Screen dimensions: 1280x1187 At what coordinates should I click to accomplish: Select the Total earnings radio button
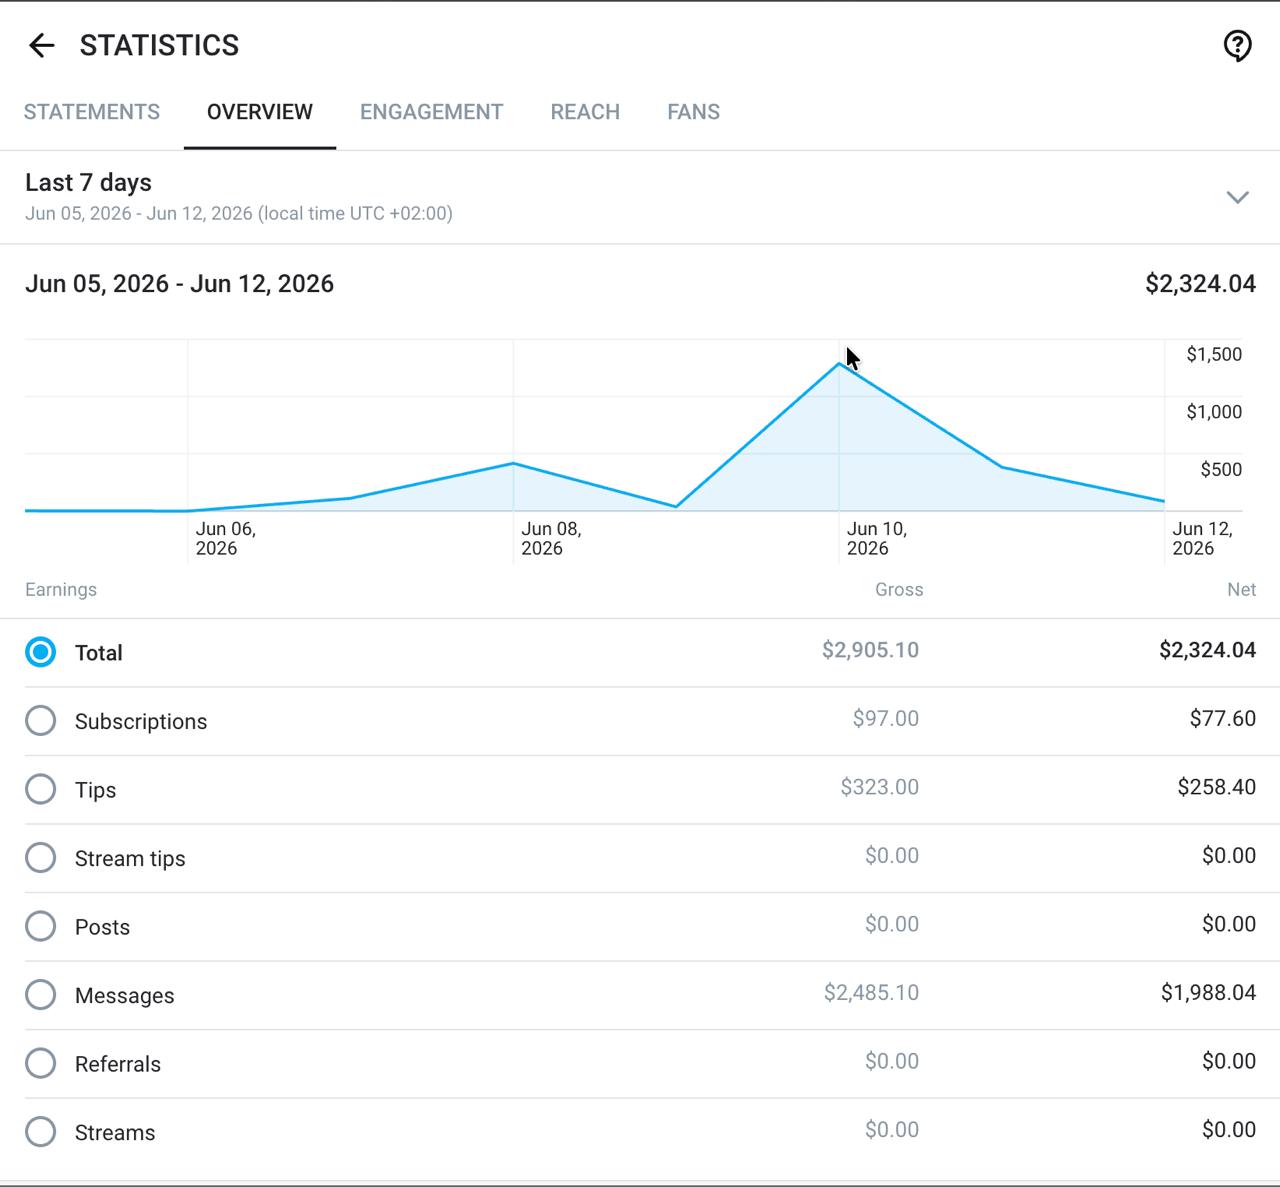tap(41, 652)
